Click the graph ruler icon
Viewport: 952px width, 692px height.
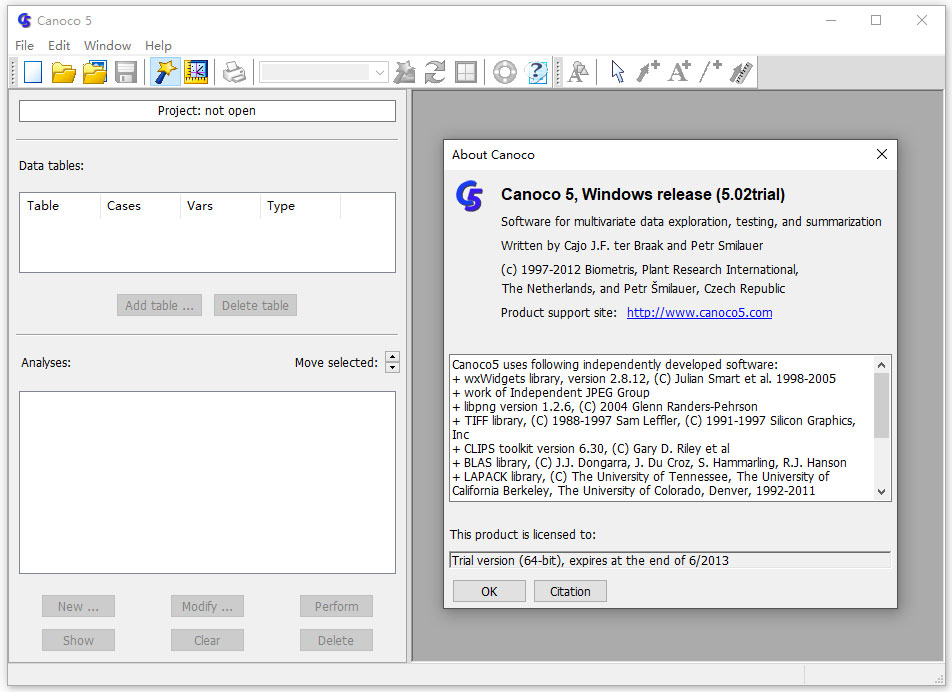196,72
